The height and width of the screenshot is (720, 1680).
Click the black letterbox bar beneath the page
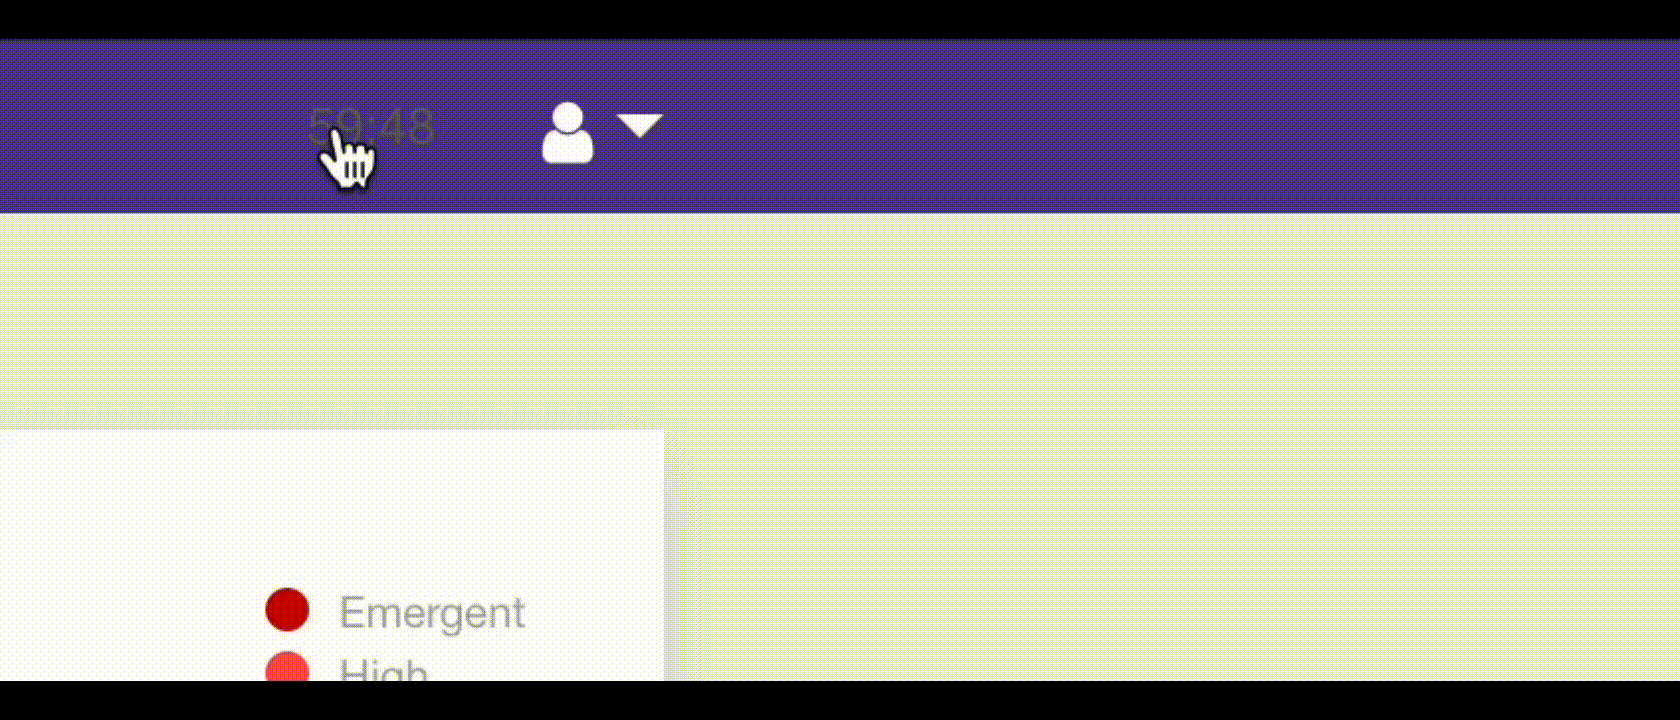coord(840,700)
